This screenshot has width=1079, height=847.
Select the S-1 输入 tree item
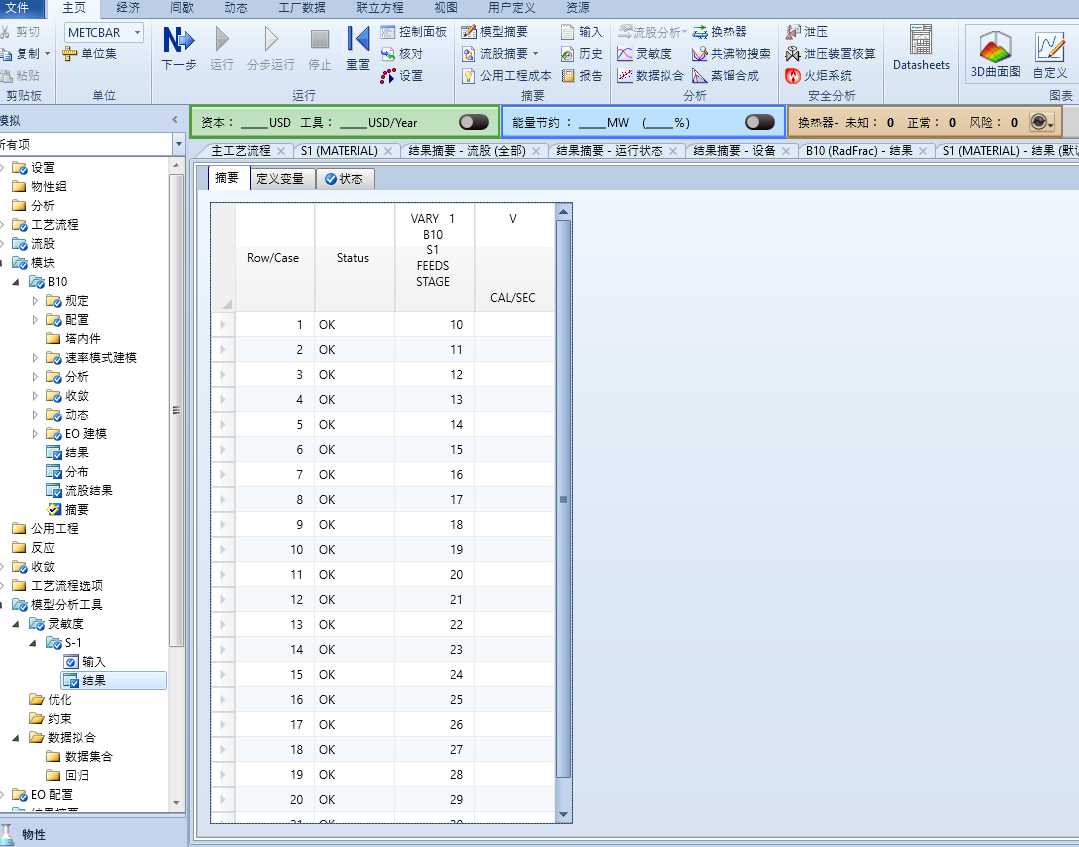pyautogui.click(x=94, y=662)
